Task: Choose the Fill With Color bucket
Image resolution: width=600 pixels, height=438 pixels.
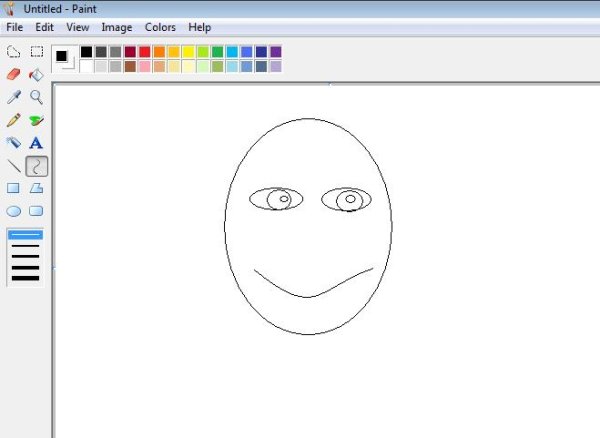Action: [x=37, y=74]
